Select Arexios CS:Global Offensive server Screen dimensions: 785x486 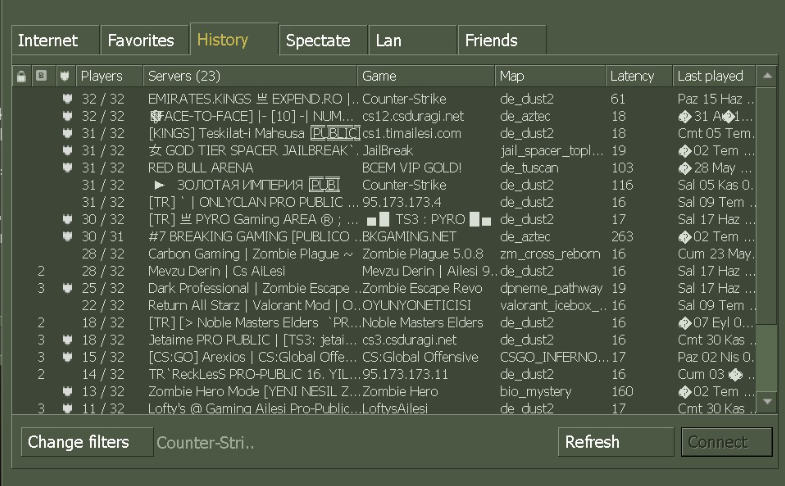point(253,357)
